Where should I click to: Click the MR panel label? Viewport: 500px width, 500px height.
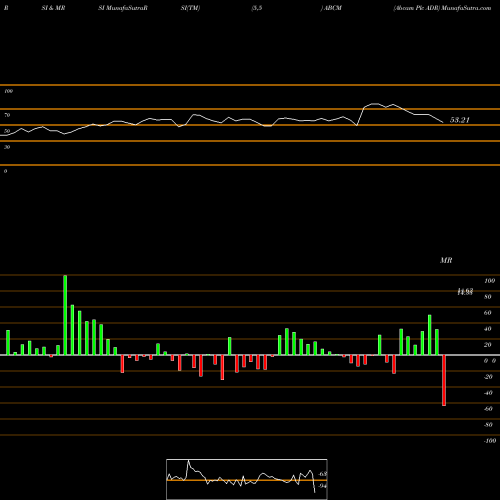446,260
